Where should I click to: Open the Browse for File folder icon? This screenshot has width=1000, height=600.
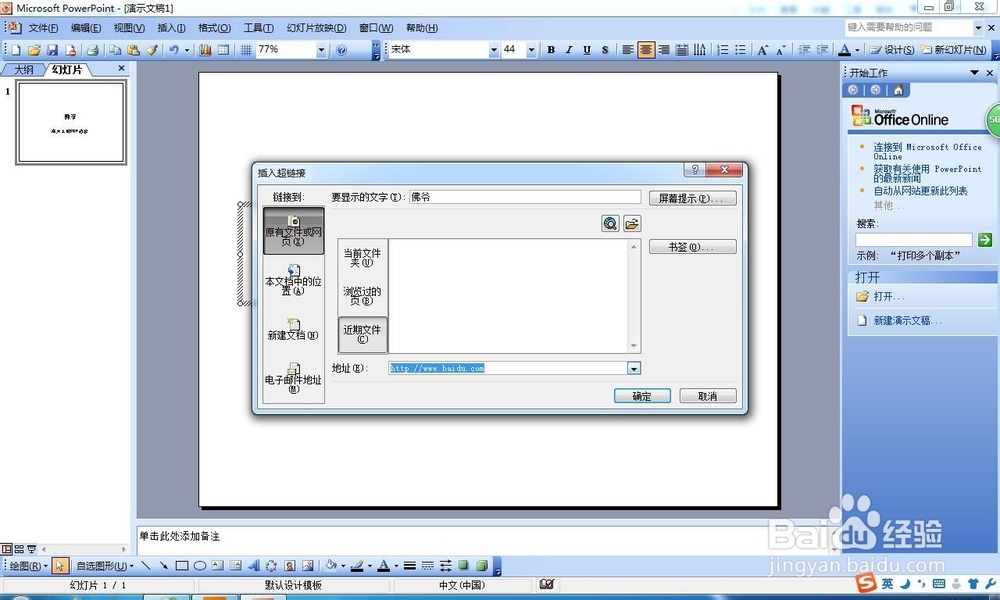(632, 224)
